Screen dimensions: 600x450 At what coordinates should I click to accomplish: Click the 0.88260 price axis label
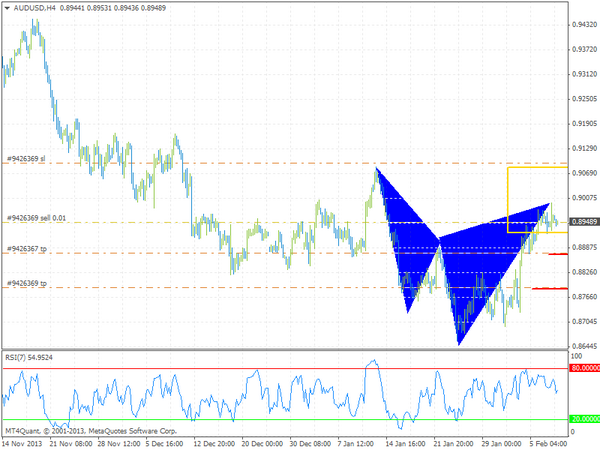tap(584, 272)
